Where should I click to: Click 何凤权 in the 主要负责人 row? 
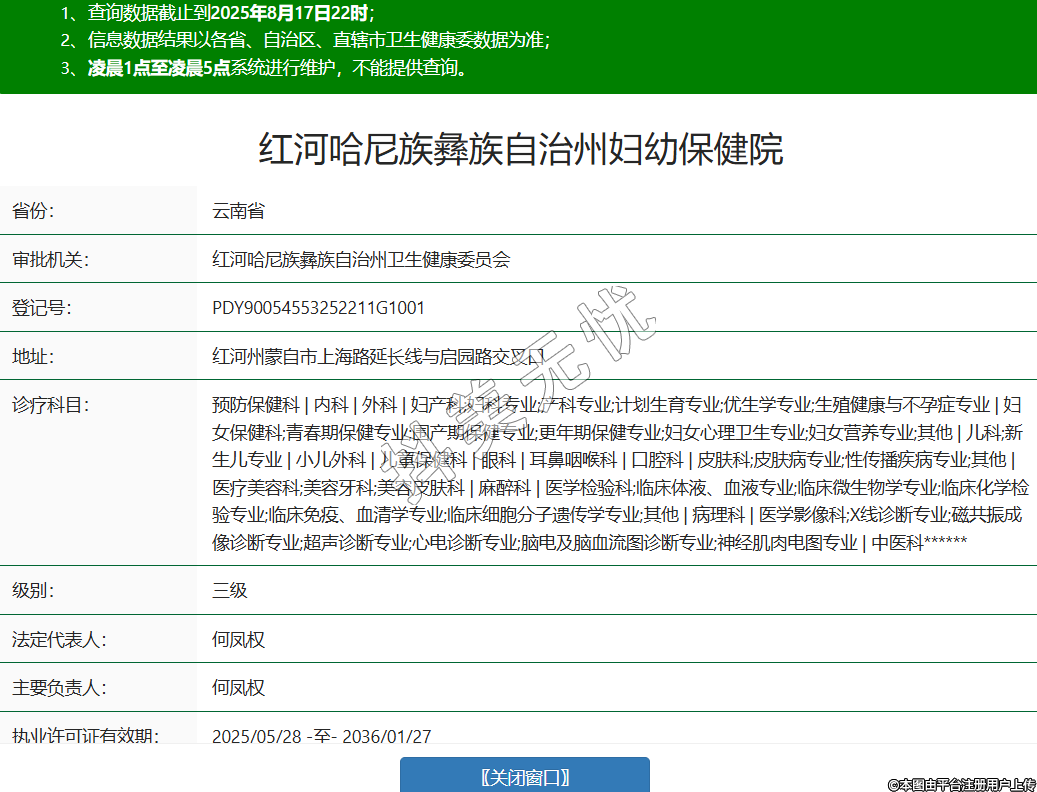tap(238, 688)
